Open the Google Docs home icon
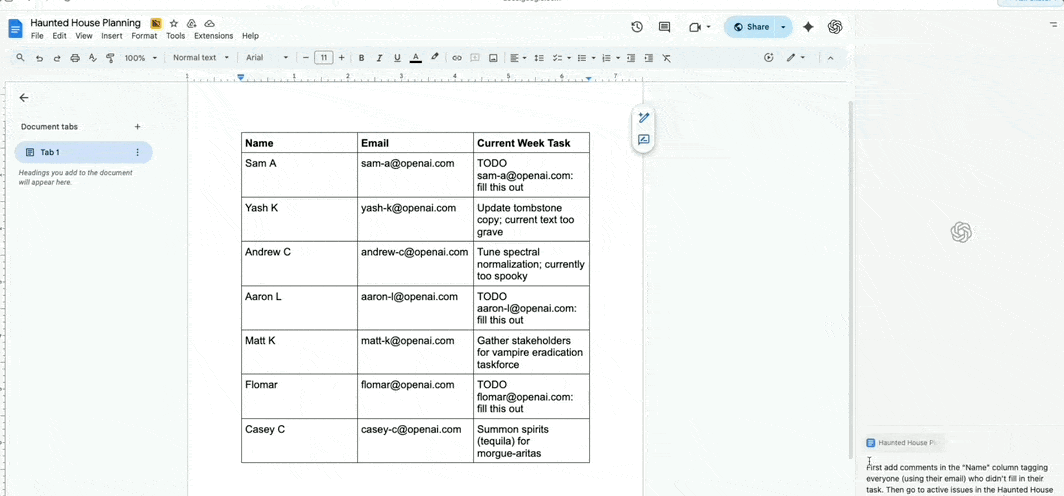The width and height of the screenshot is (1064, 496). [x=15, y=28]
